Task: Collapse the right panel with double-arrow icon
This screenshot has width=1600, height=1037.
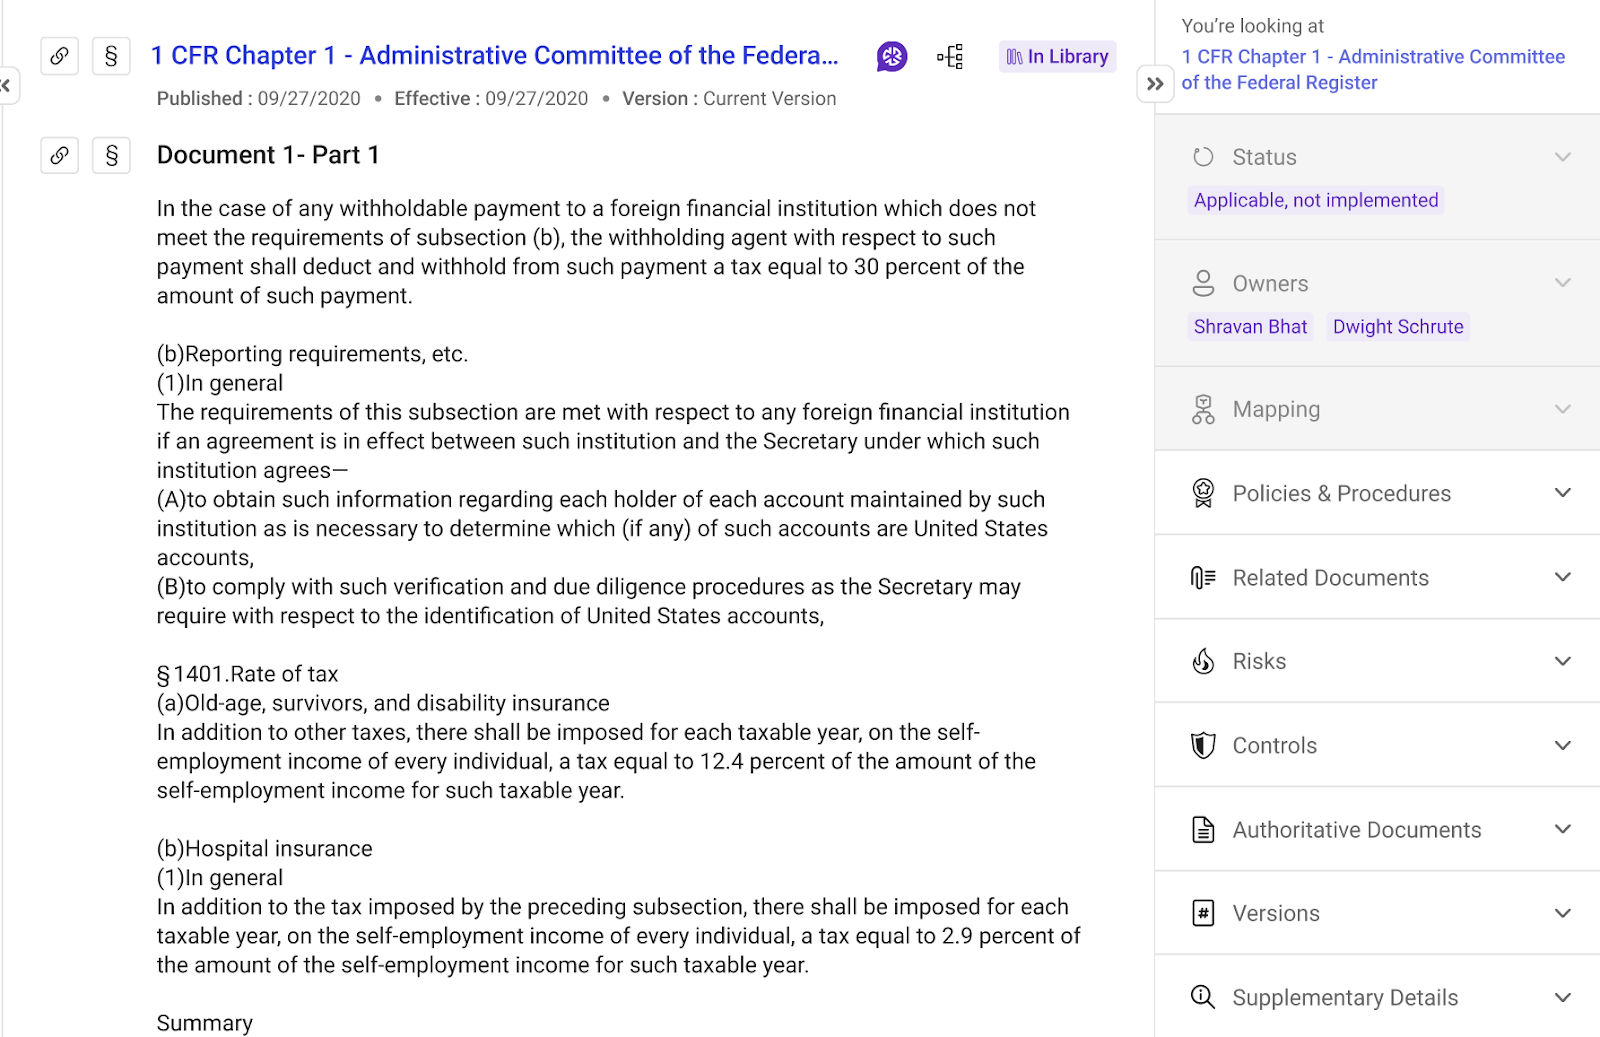Action: click(x=1155, y=84)
